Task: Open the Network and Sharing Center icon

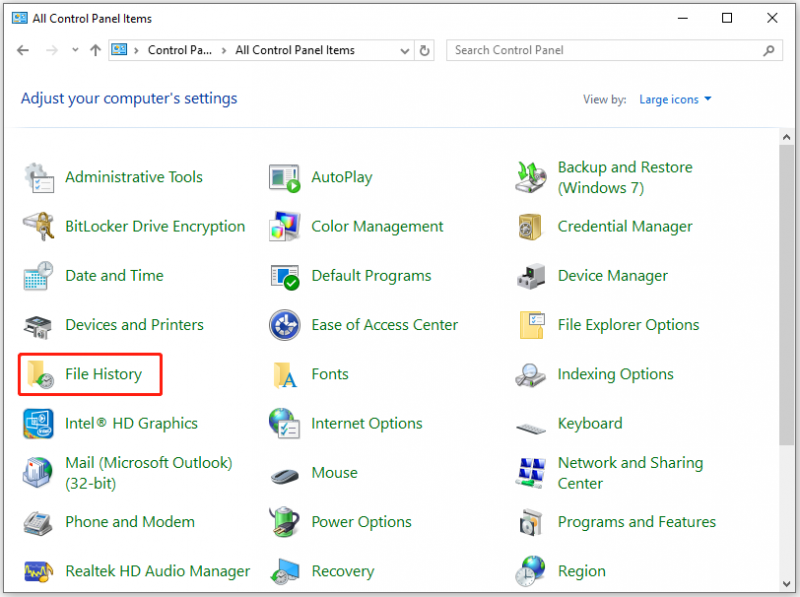Action: [x=531, y=473]
